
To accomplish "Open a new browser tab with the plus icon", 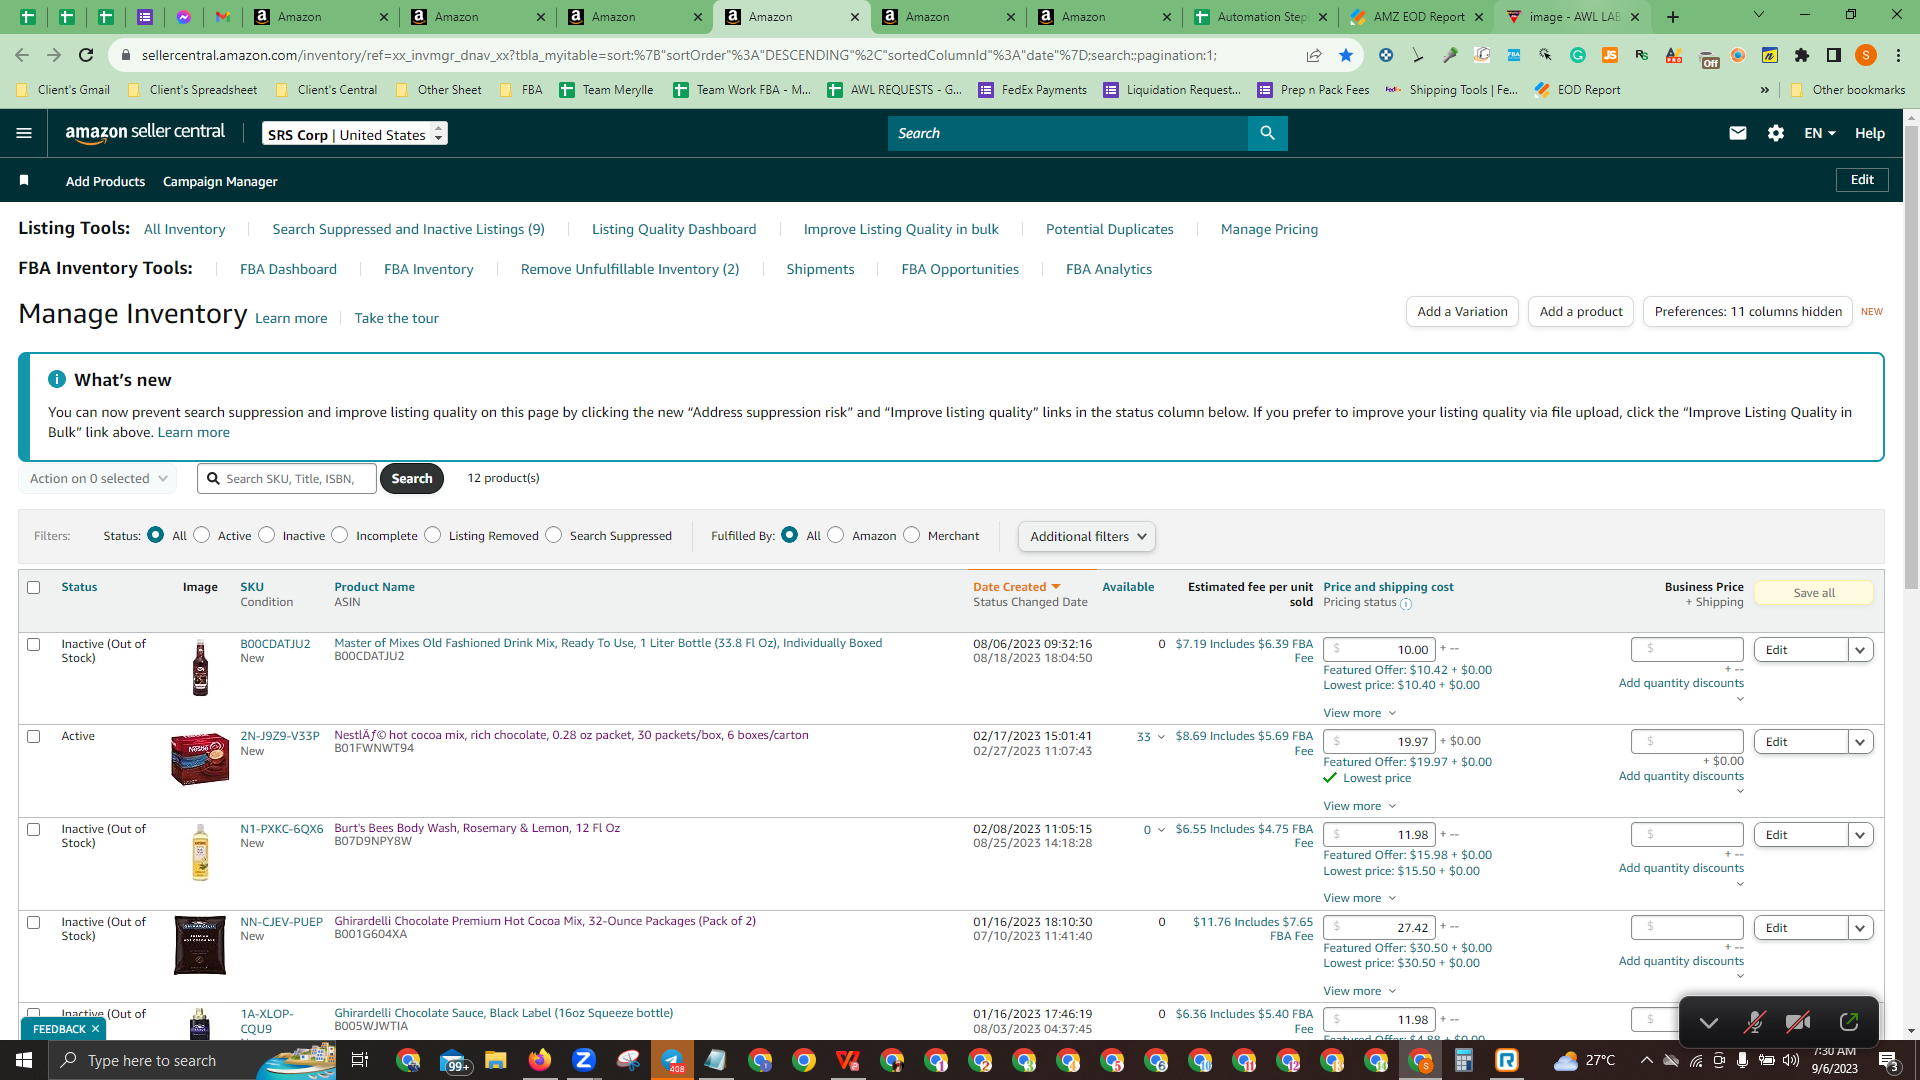I will pos(1673,17).
